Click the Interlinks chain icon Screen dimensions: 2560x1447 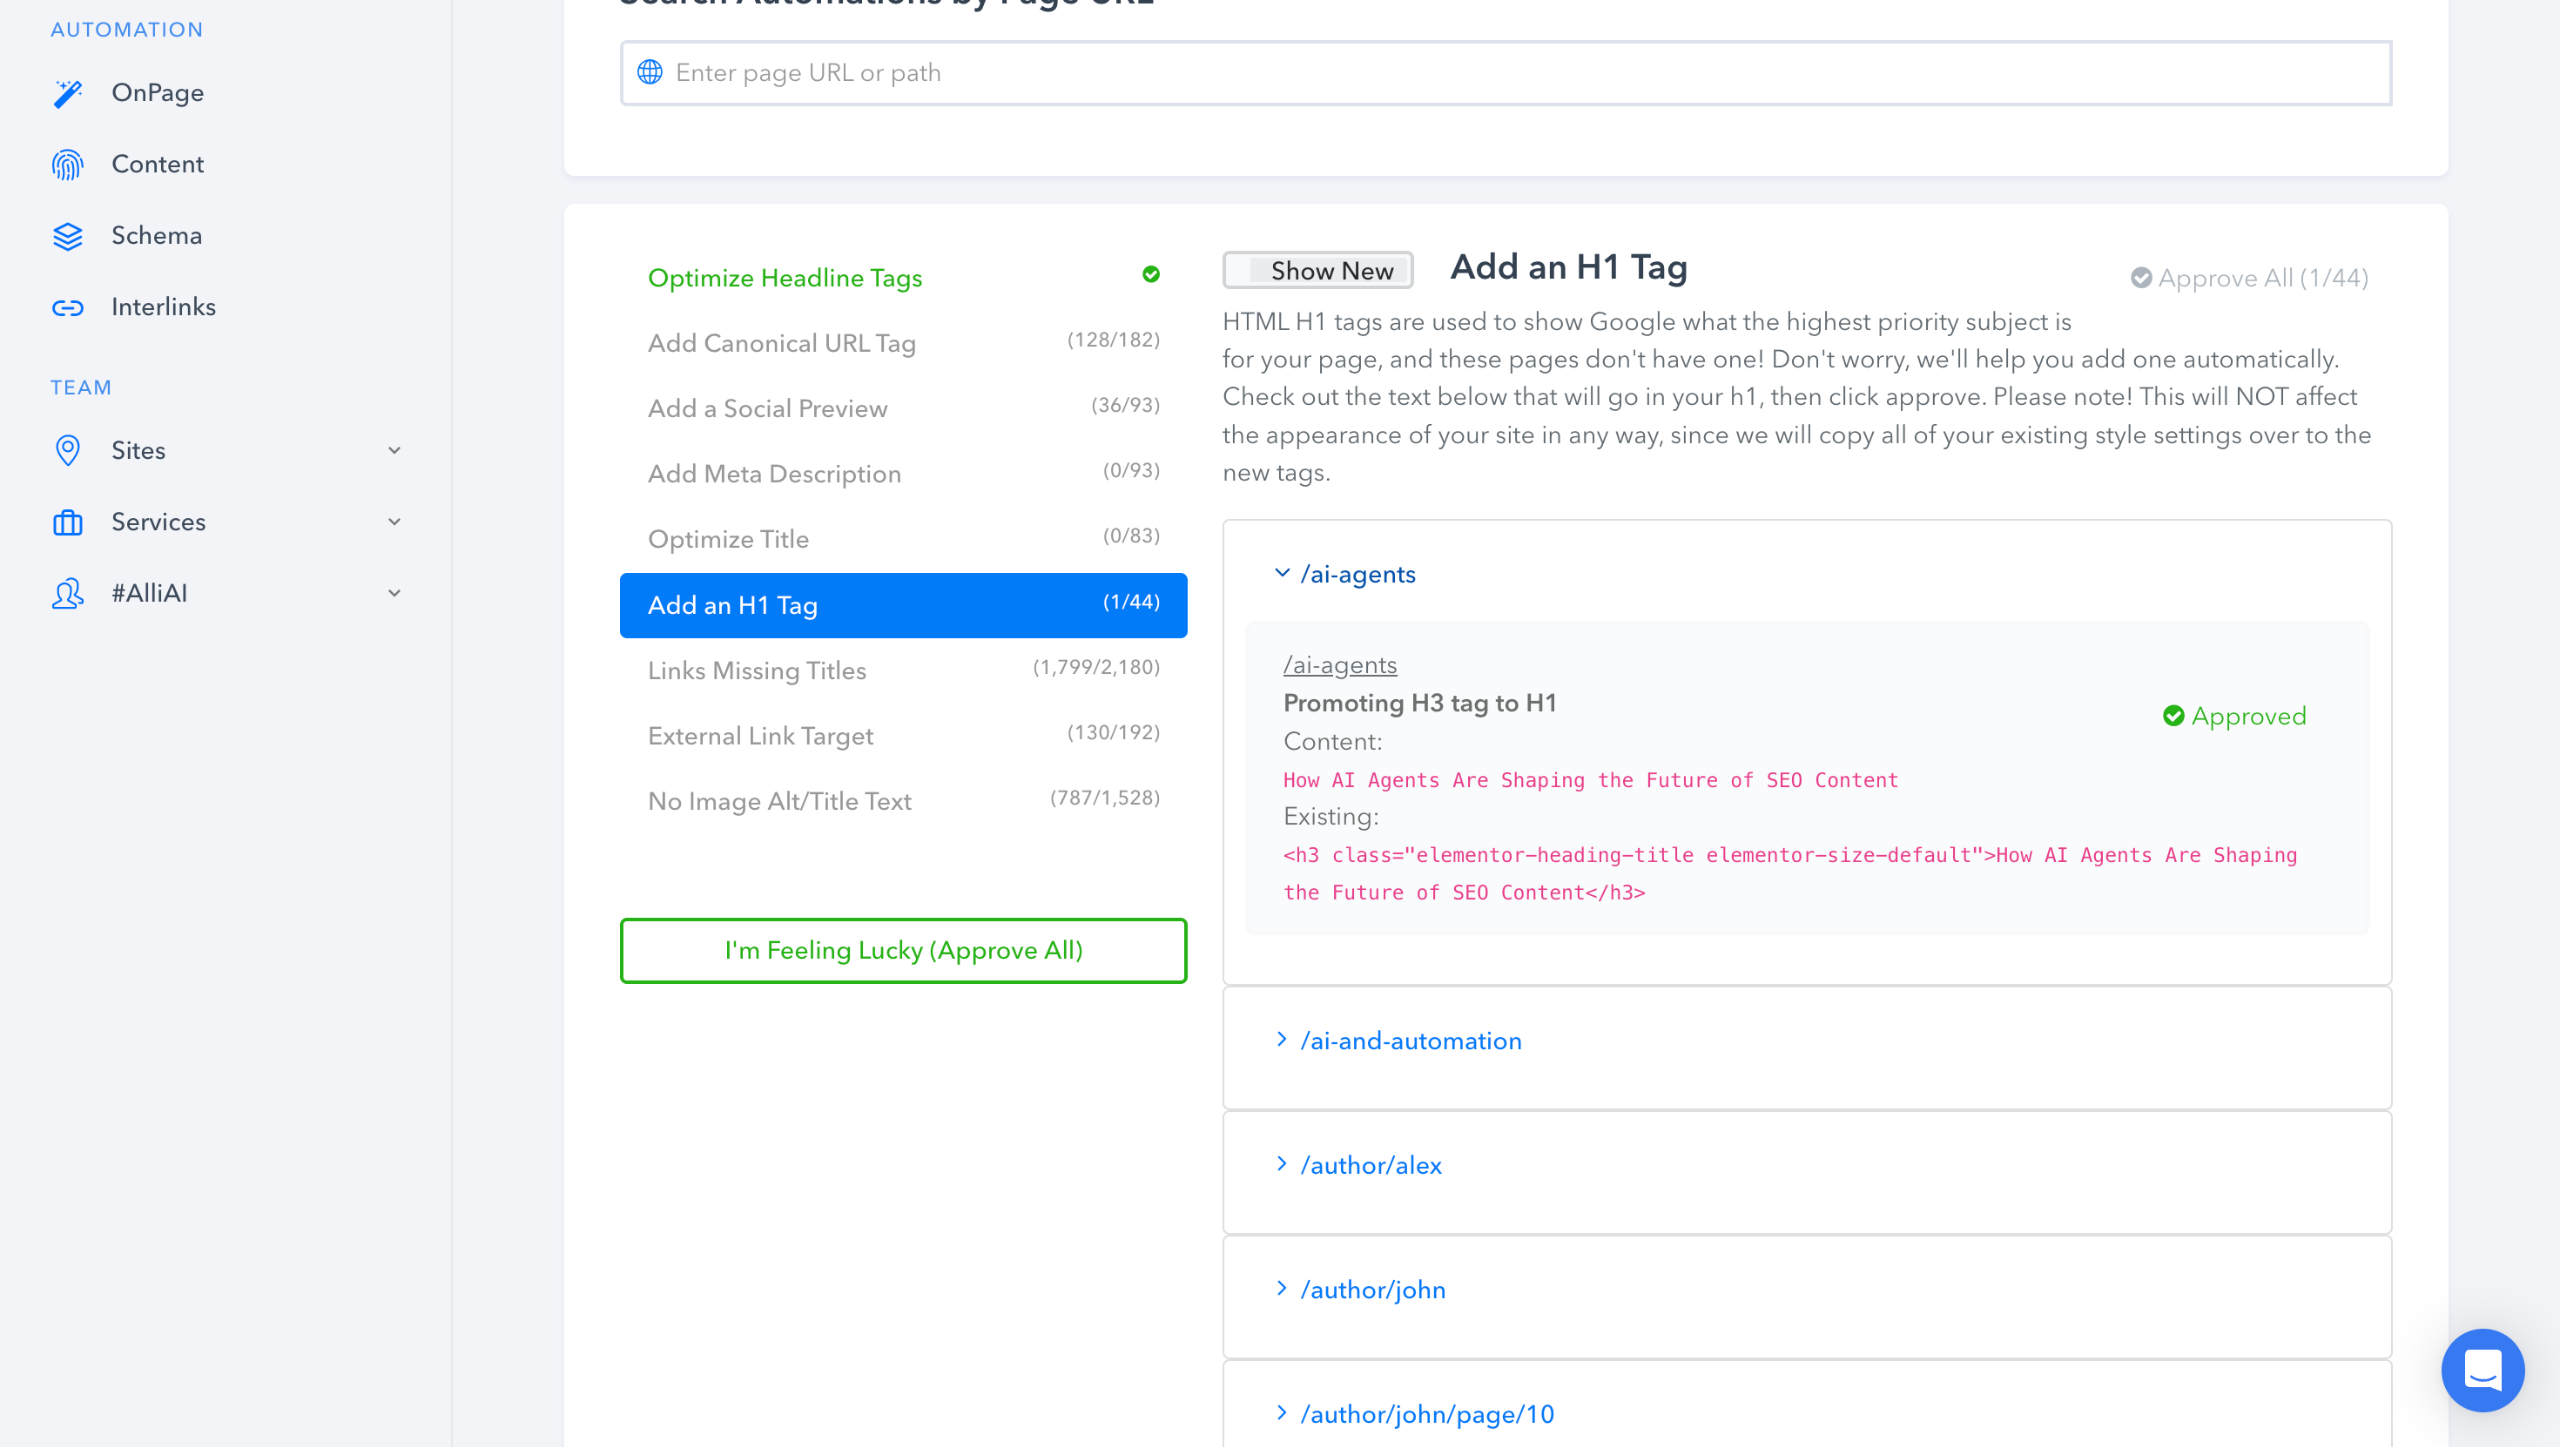(68, 307)
